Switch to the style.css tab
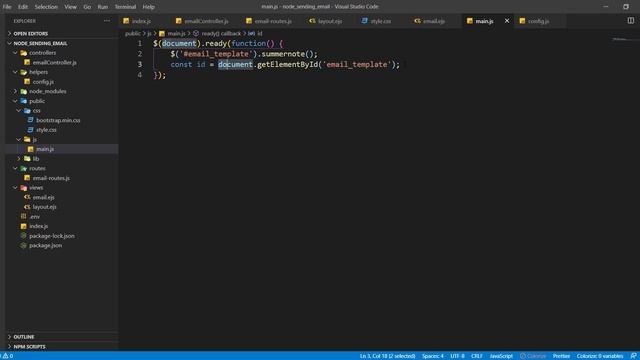Screen dimensions: 640x360 click(x=380, y=21)
